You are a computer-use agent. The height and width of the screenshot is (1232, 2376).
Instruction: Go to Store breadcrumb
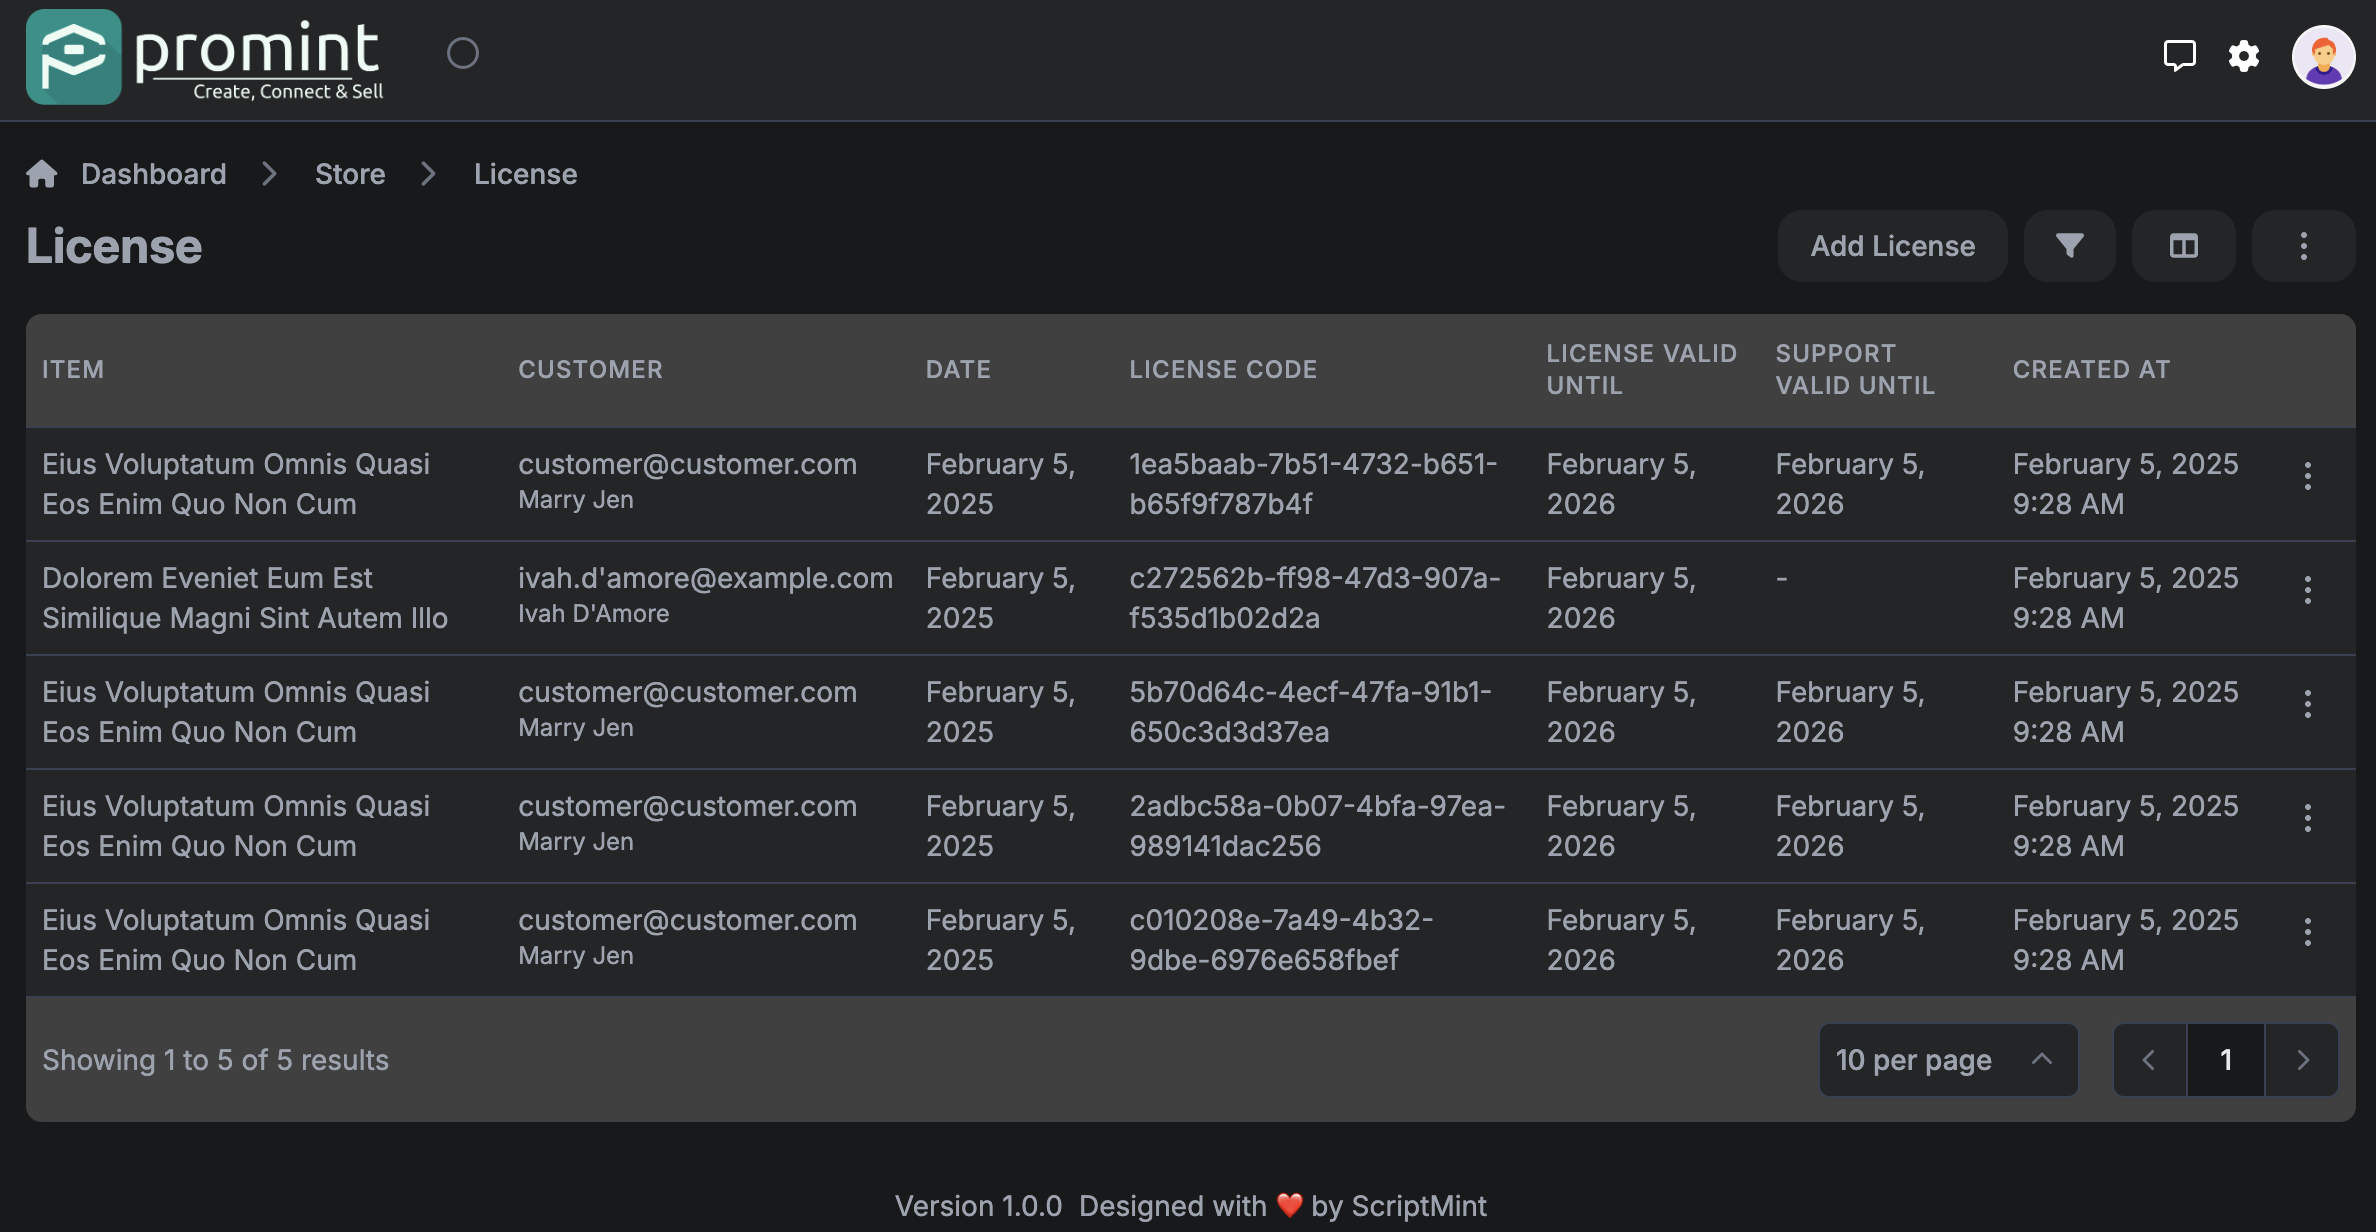350,174
